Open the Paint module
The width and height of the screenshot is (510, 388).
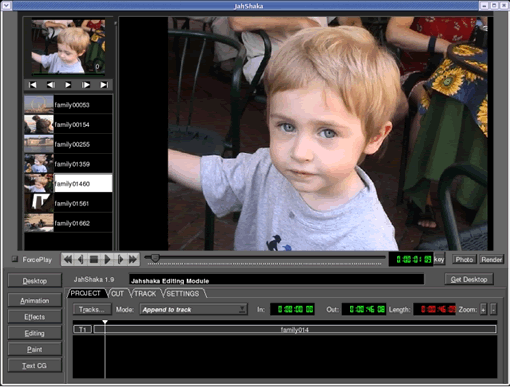35,349
